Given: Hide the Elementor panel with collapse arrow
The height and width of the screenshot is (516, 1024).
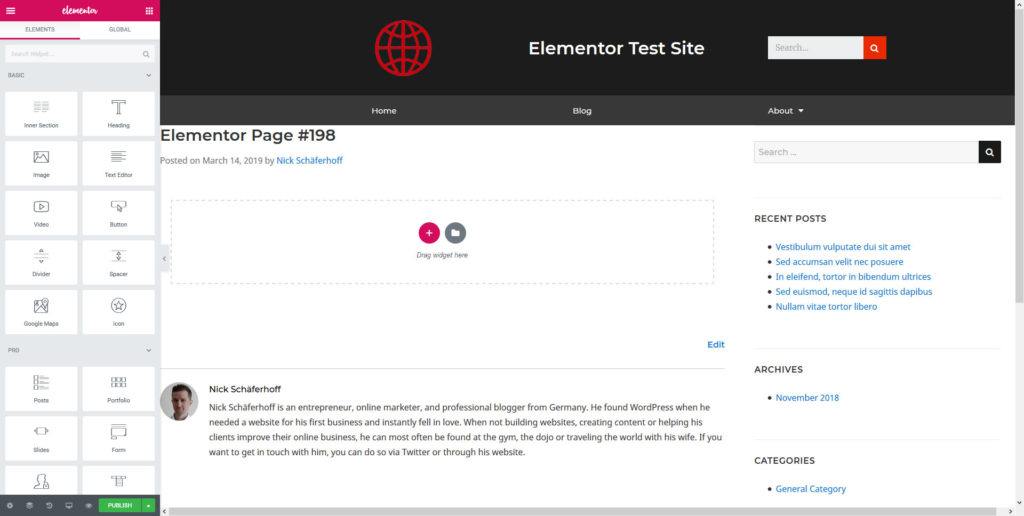Looking at the screenshot, I should pos(164,259).
